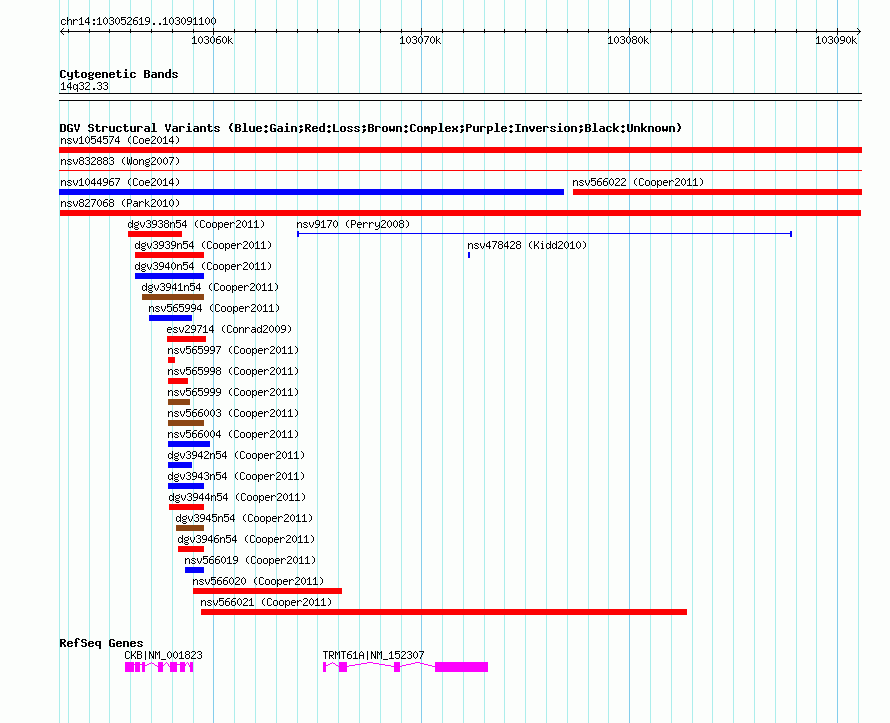Click the left arrow end of the ruler
This screenshot has height=723, width=890.
pos(62,31)
